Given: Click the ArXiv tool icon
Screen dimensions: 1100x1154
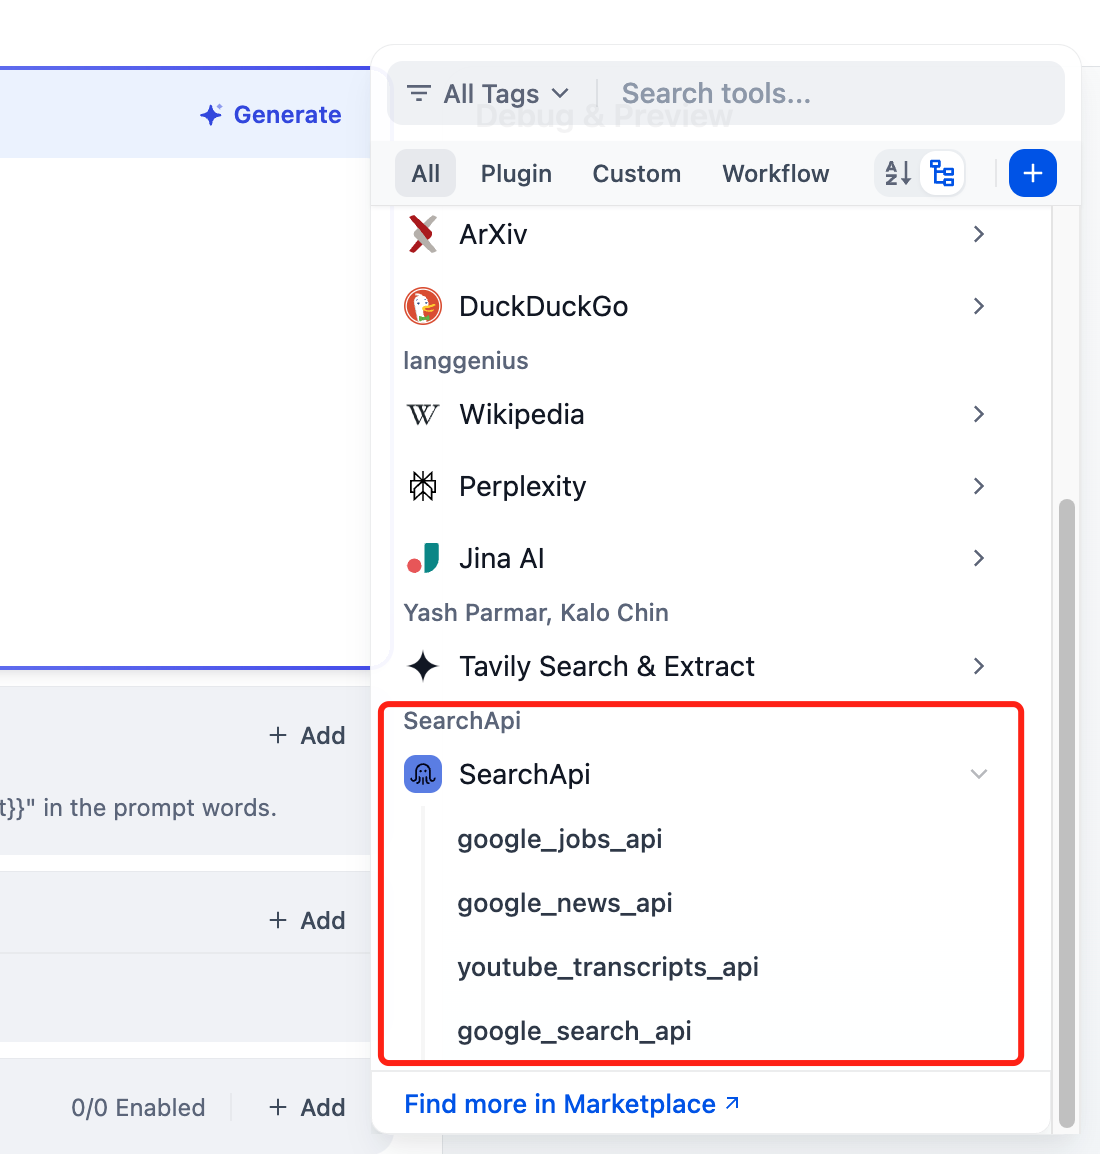Looking at the screenshot, I should point(423,234).
